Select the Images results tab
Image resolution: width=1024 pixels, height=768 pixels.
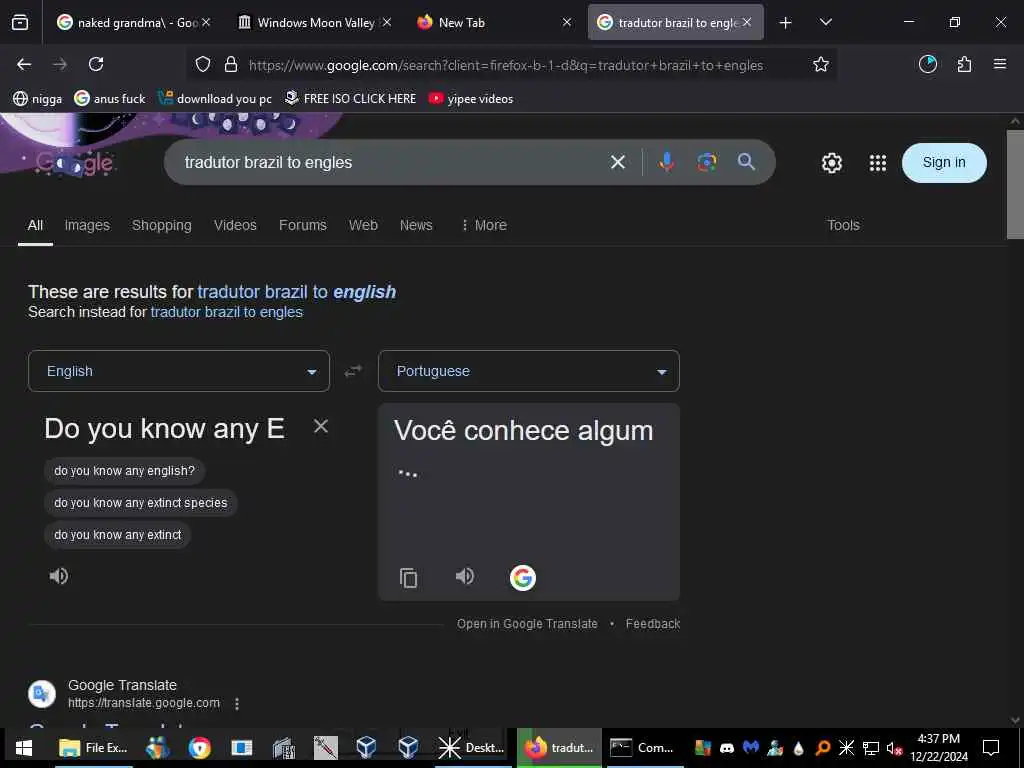pos(87,225)
